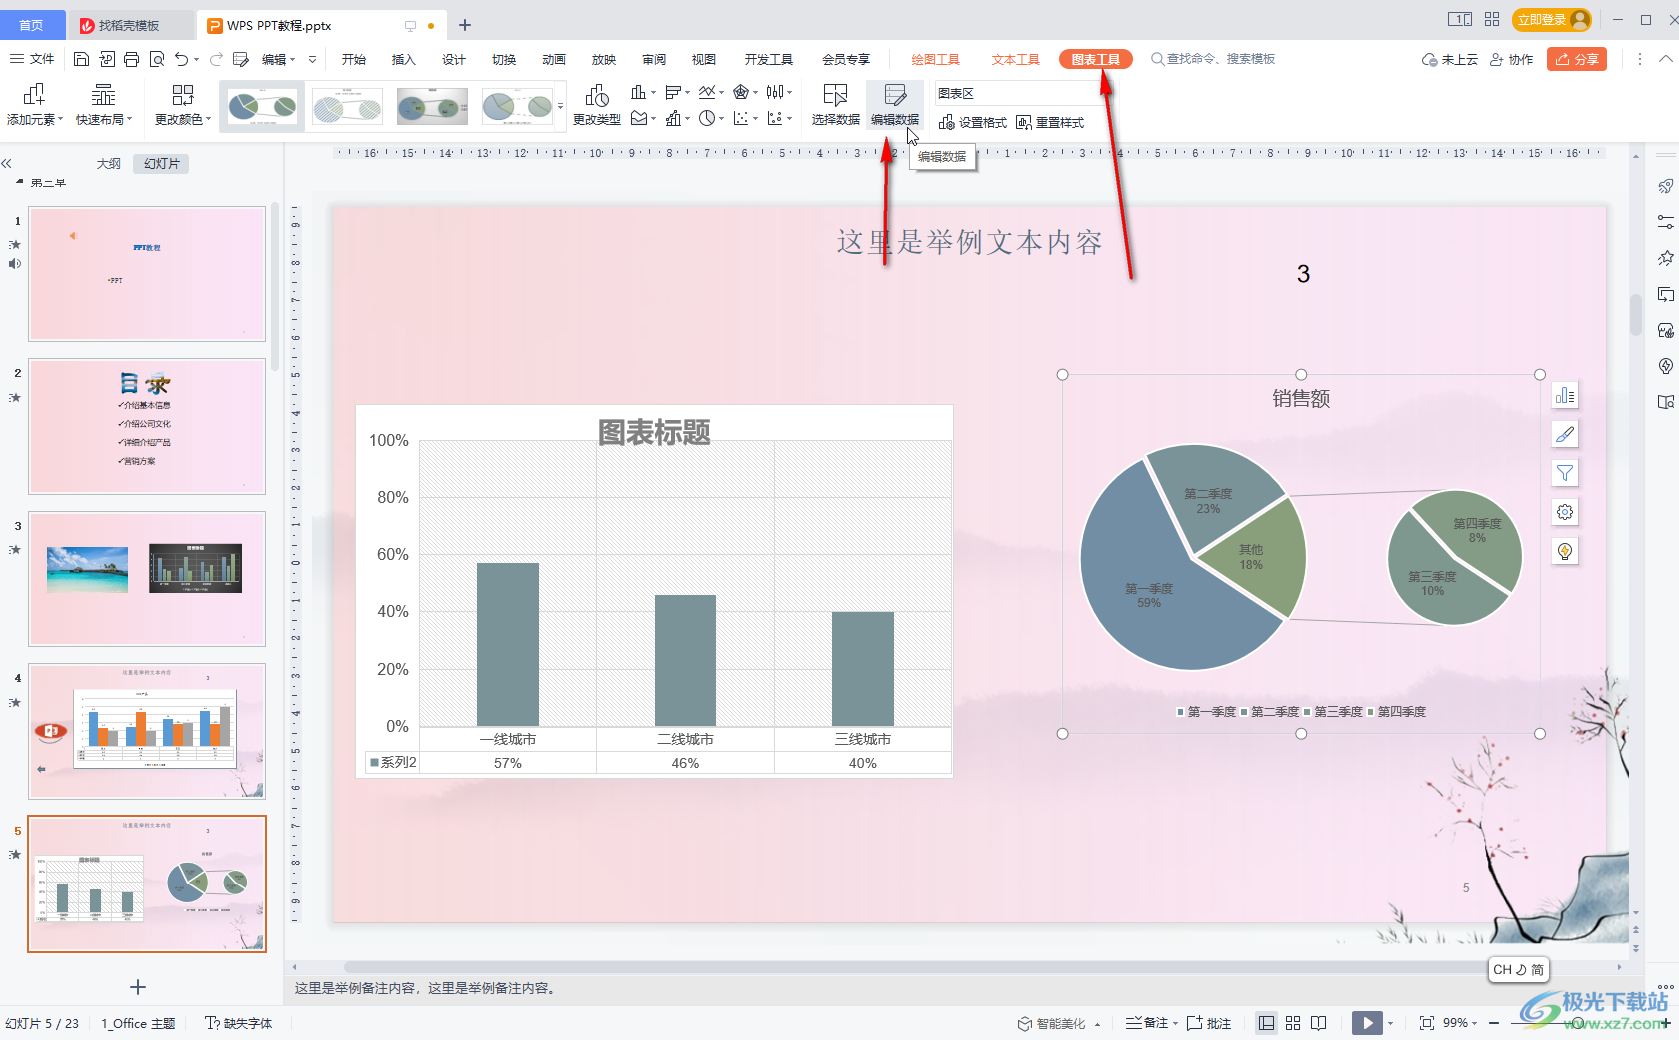Select the first pie chart style
1679x1040 pixels.
(x=262, y=106)
